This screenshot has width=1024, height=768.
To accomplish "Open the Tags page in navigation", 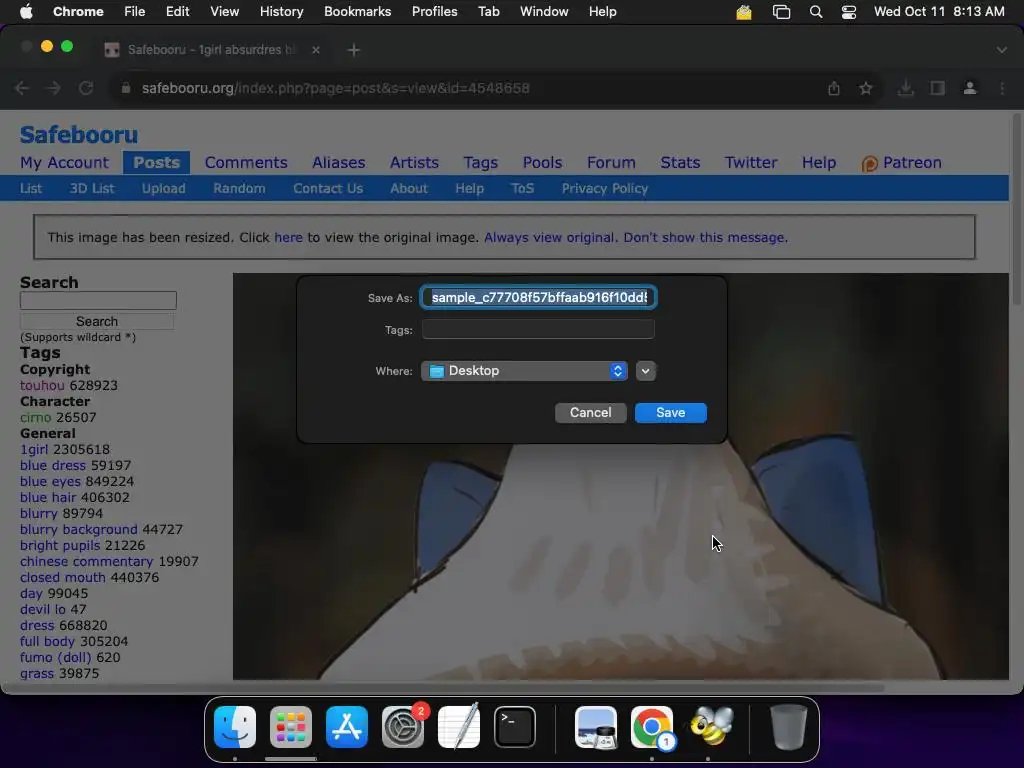I will coord(481,163).
